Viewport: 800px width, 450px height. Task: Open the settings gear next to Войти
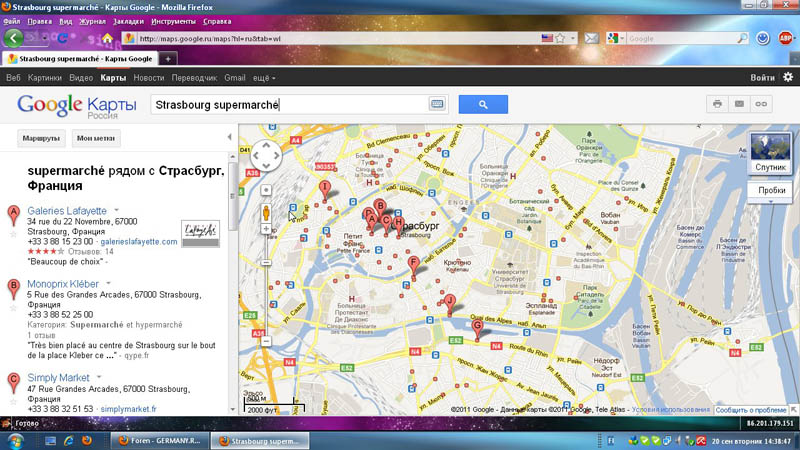[787, 77]
